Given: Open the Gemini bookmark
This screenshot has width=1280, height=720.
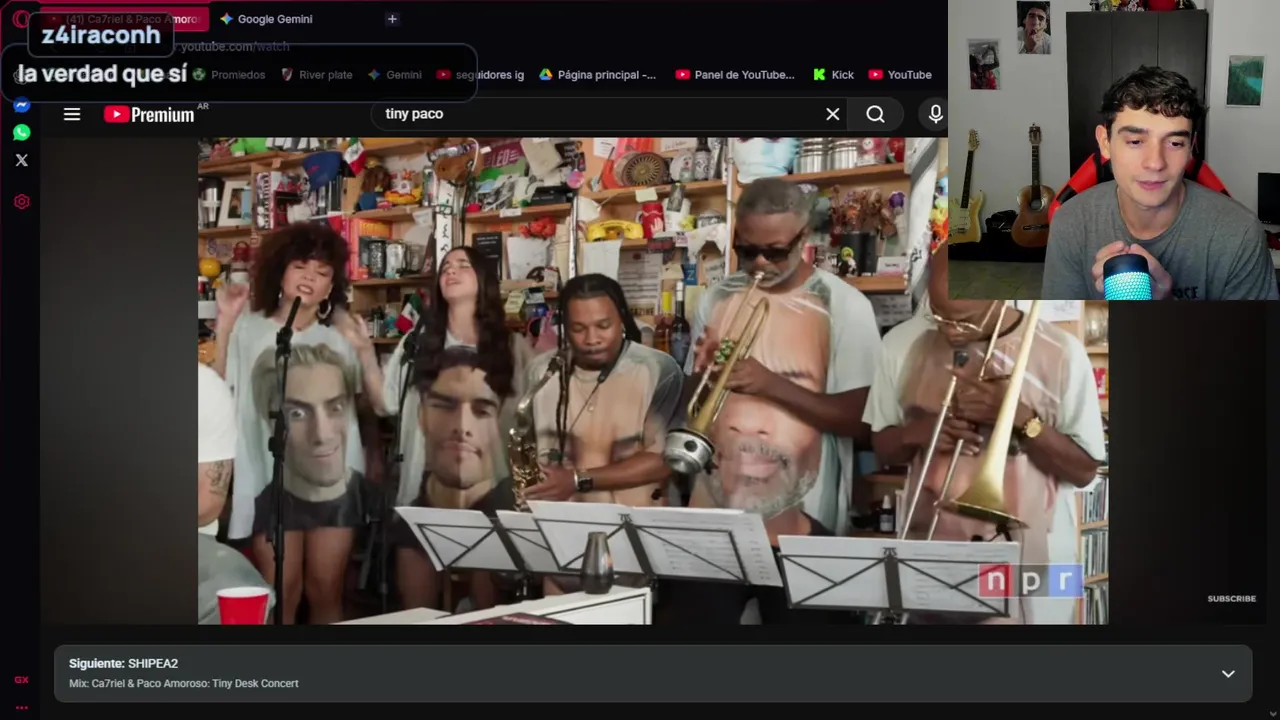Looking at the screenshot, I should click(x=395, y=75).
